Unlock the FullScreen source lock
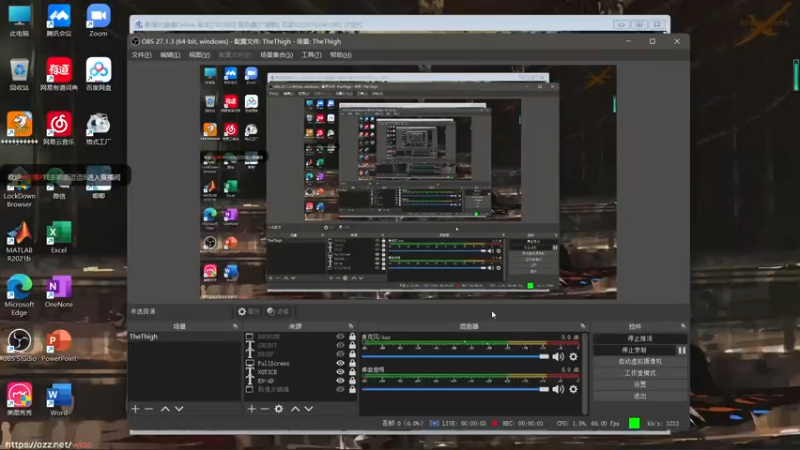This screenshot has width=800, height=450. (x=352, y=363)
